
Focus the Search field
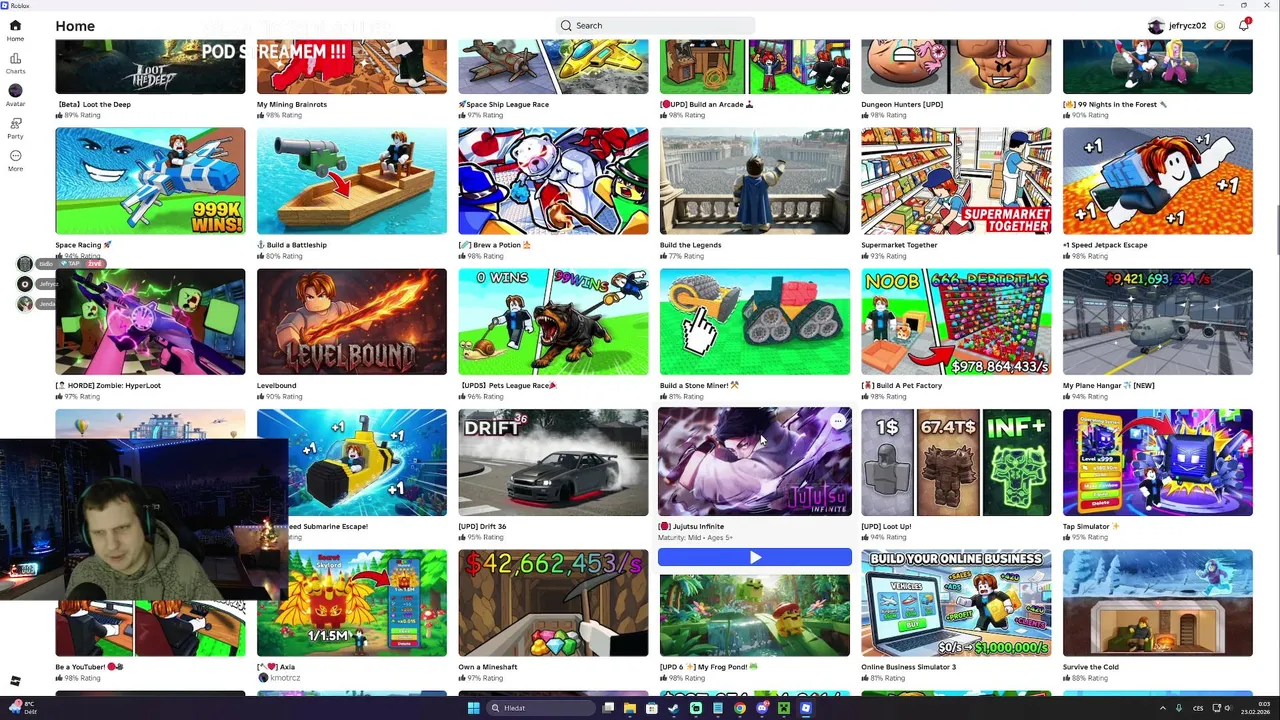pyautogui.click(x=655, y=25)
